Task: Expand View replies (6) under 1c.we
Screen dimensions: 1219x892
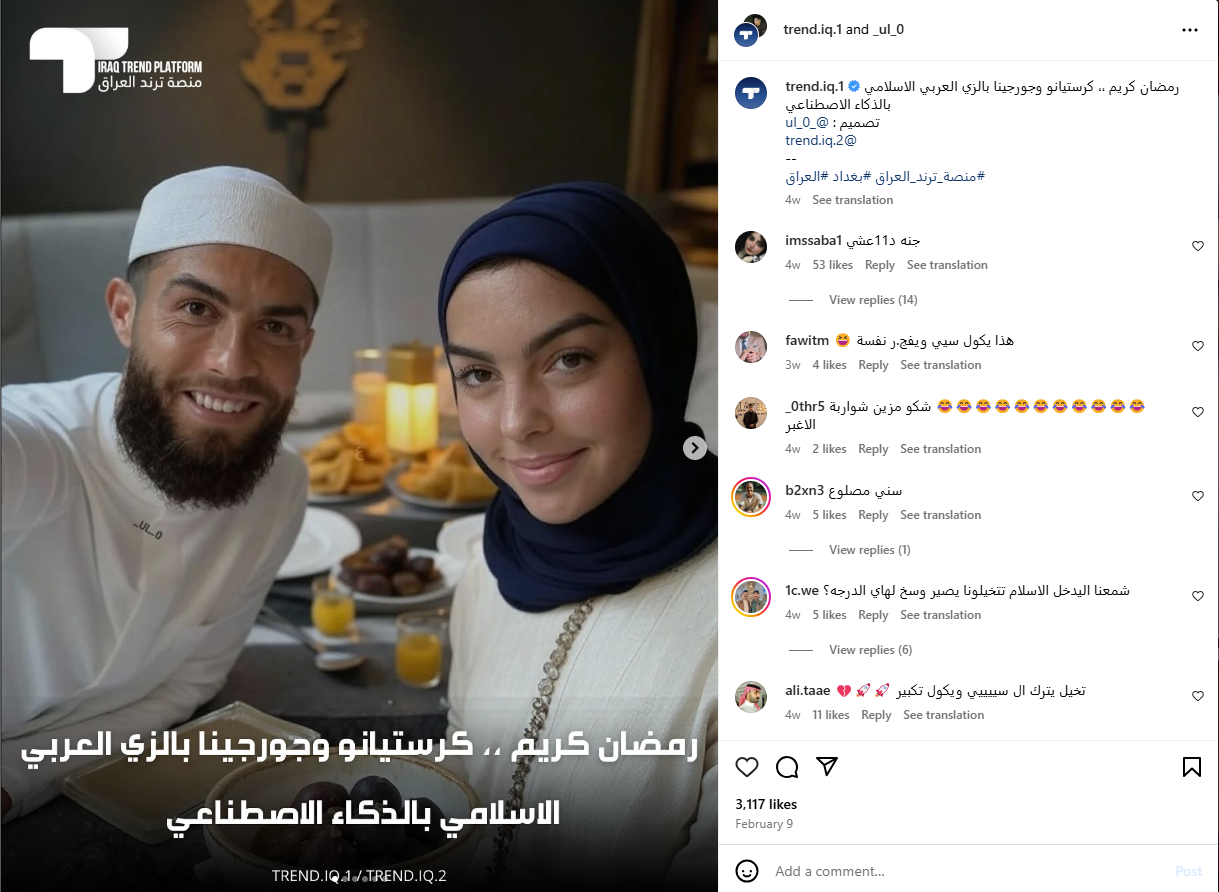Action: (x=870, y=650)
